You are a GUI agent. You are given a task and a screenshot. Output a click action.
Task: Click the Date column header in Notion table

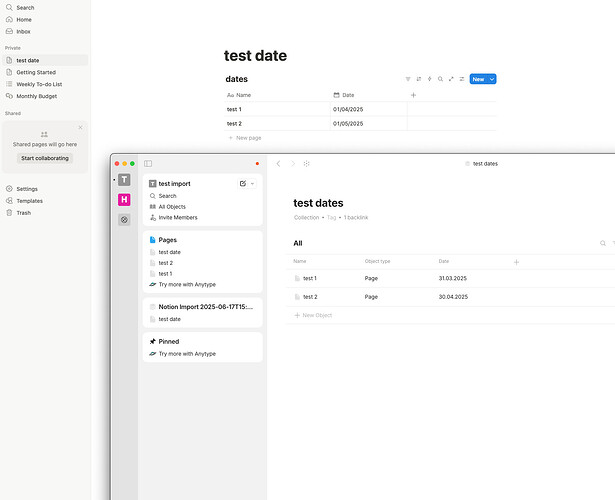344,95
